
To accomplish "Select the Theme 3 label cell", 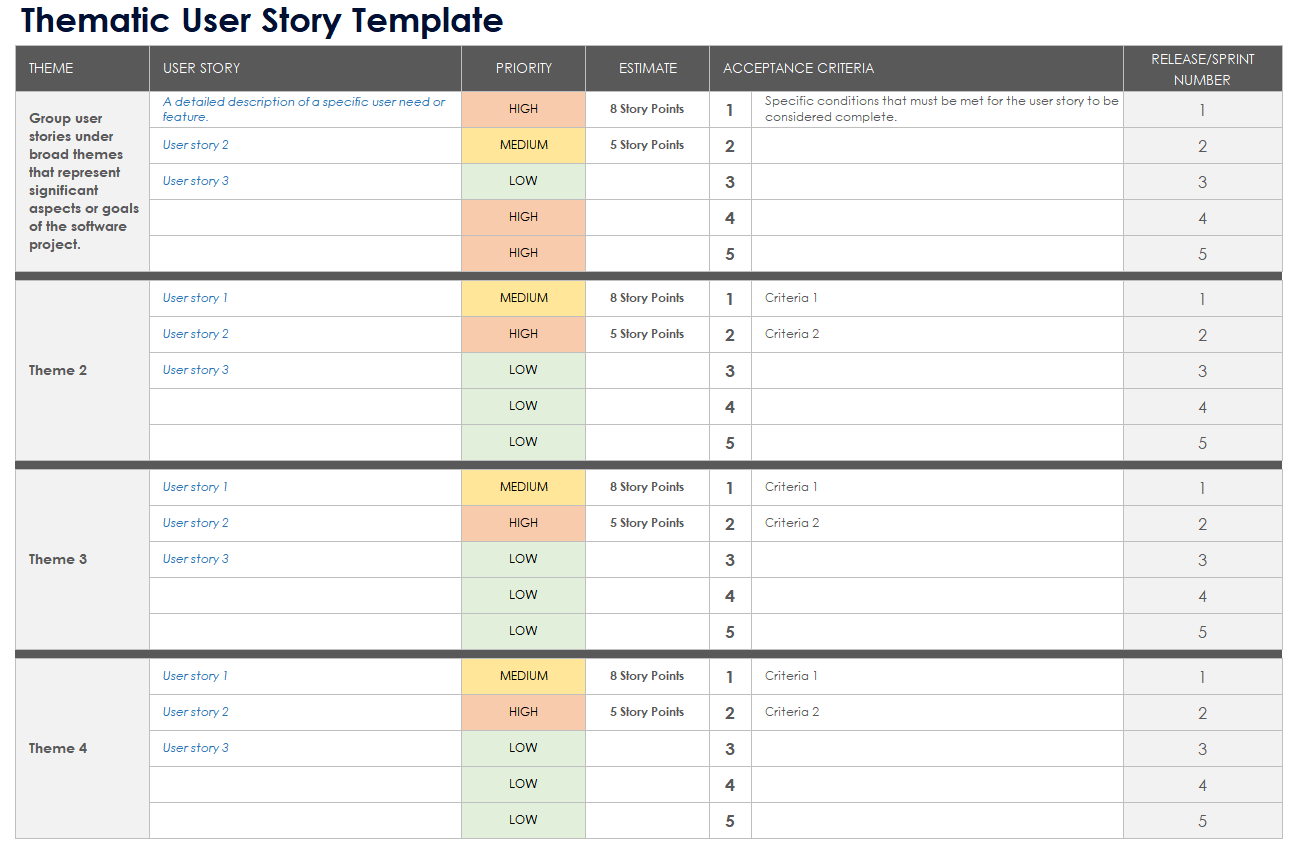I will [58, 559].
